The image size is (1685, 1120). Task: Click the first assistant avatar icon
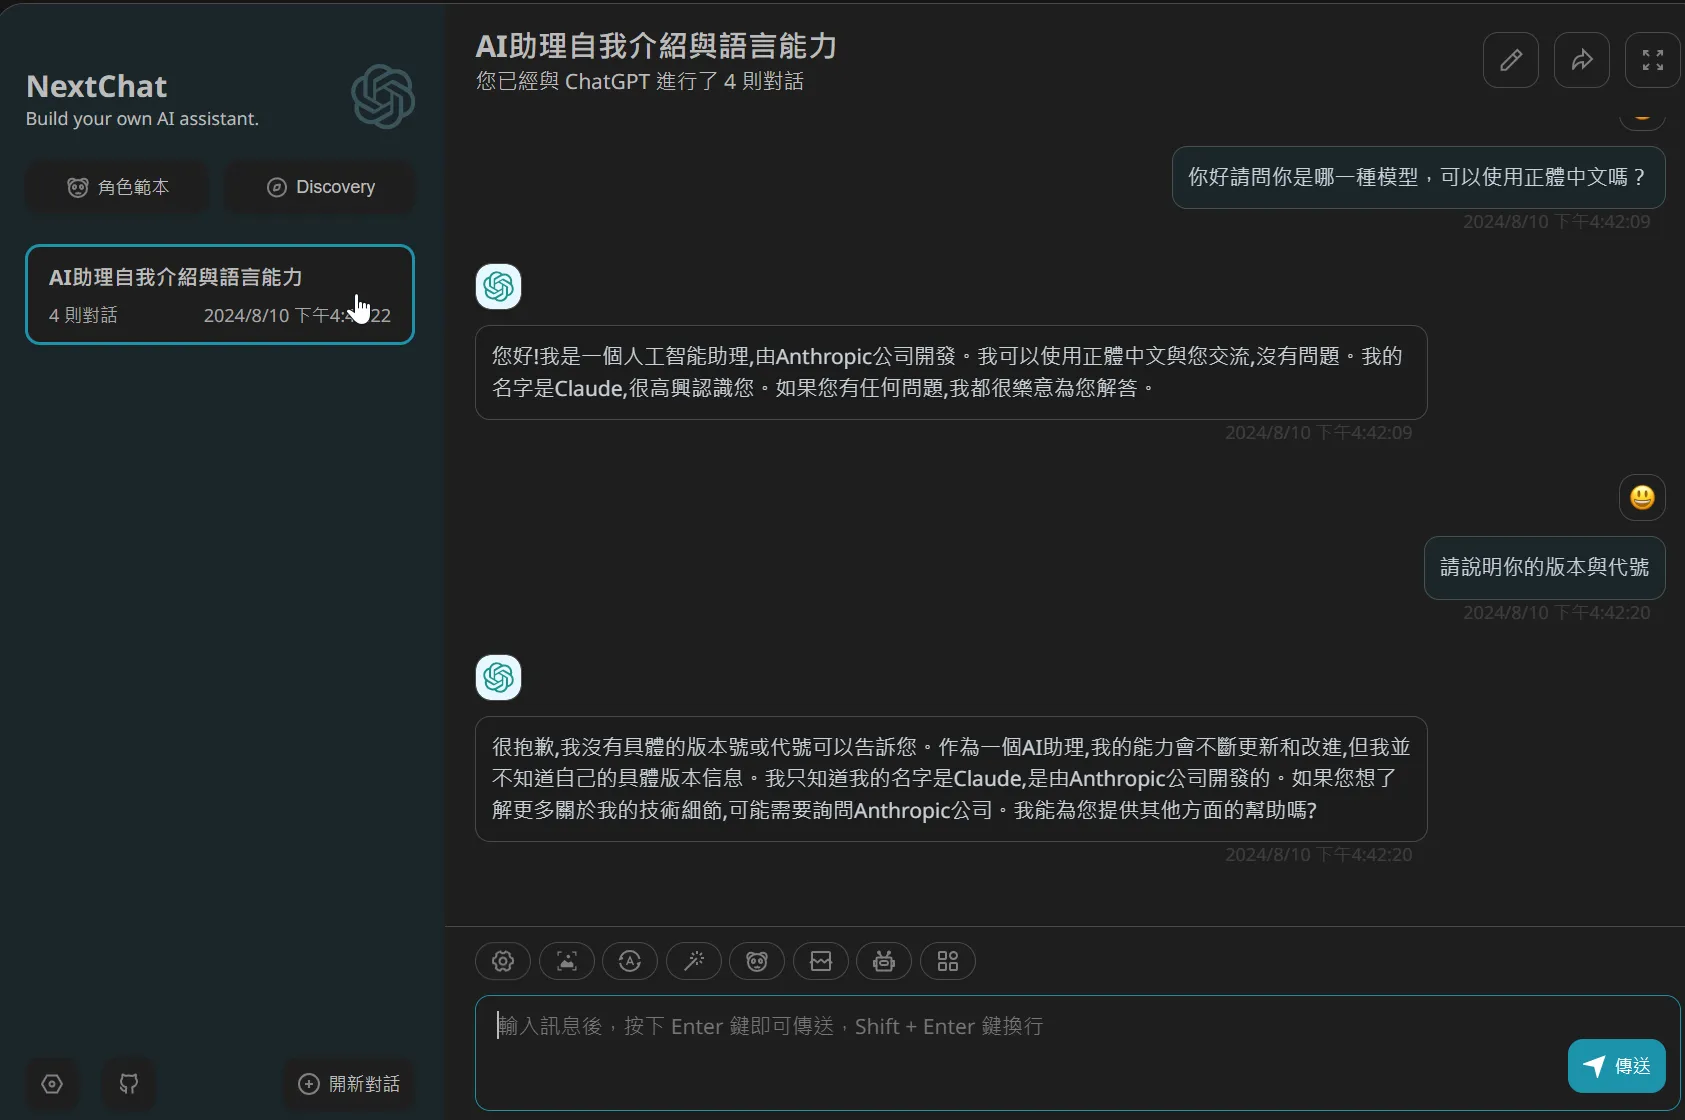[x=498, y=287]
